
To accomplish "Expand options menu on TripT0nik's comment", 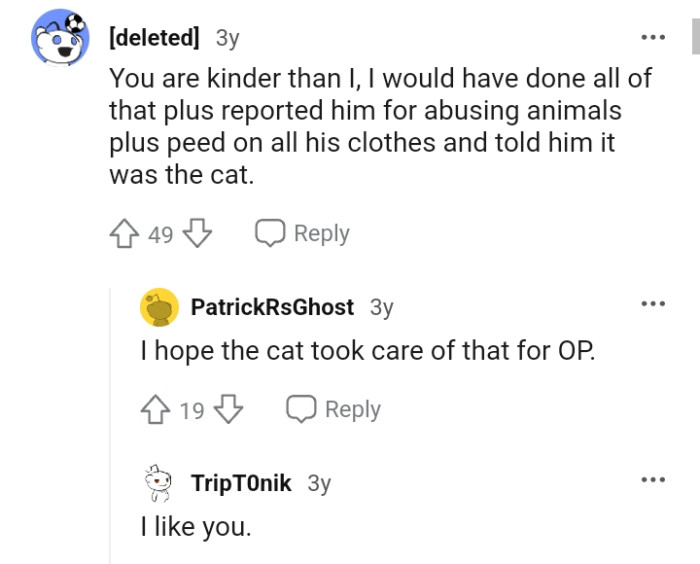I will coord(653,480).
